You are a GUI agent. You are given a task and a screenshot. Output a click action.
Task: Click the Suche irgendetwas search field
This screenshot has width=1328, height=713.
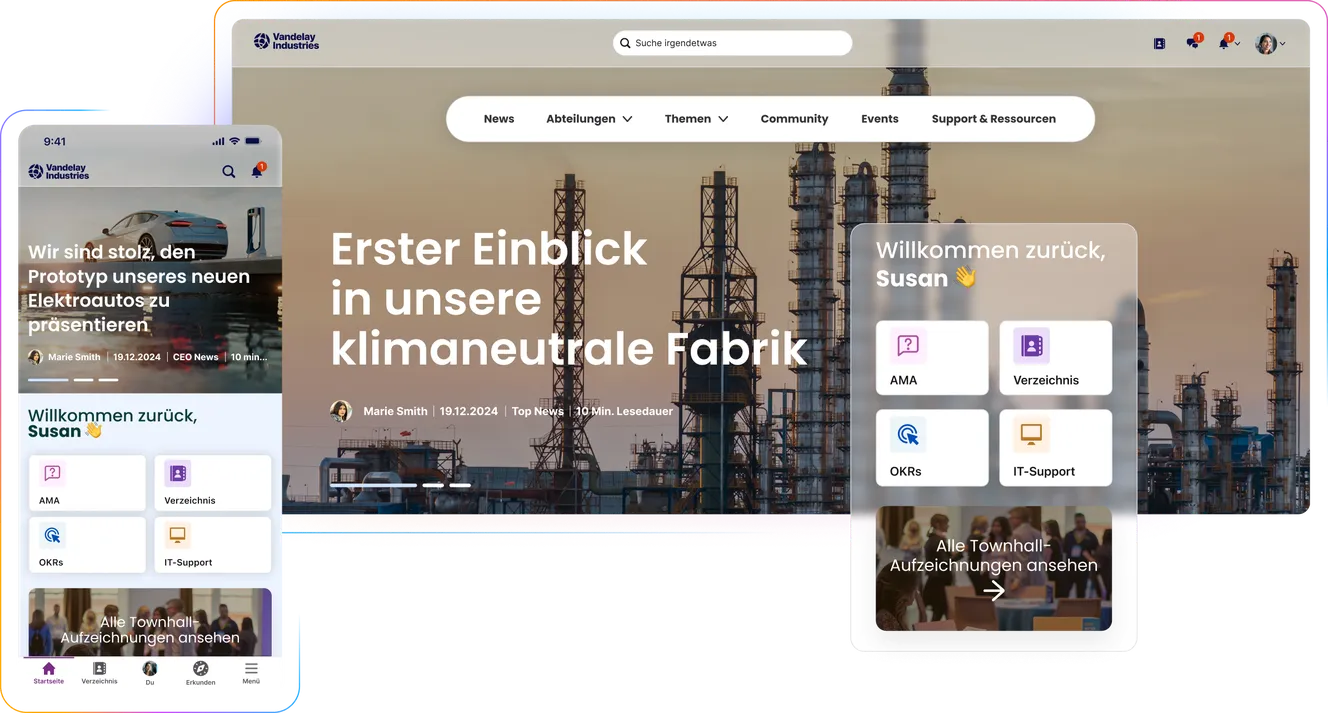732,43
